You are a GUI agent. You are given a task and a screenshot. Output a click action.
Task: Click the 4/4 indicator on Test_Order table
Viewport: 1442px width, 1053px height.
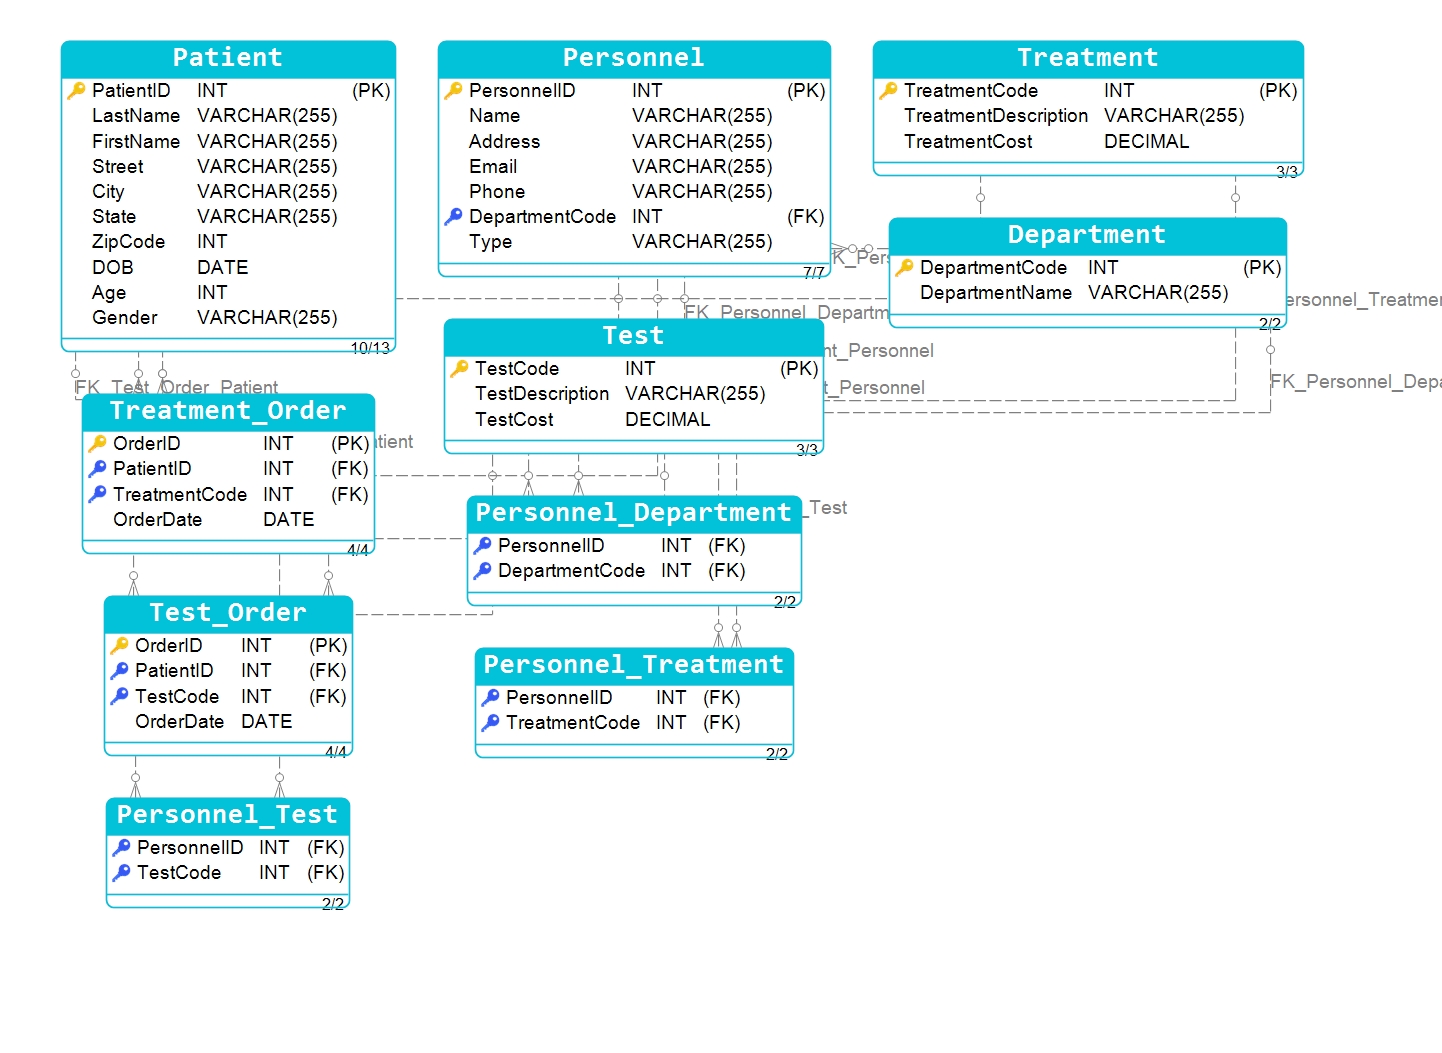(335, 749)
